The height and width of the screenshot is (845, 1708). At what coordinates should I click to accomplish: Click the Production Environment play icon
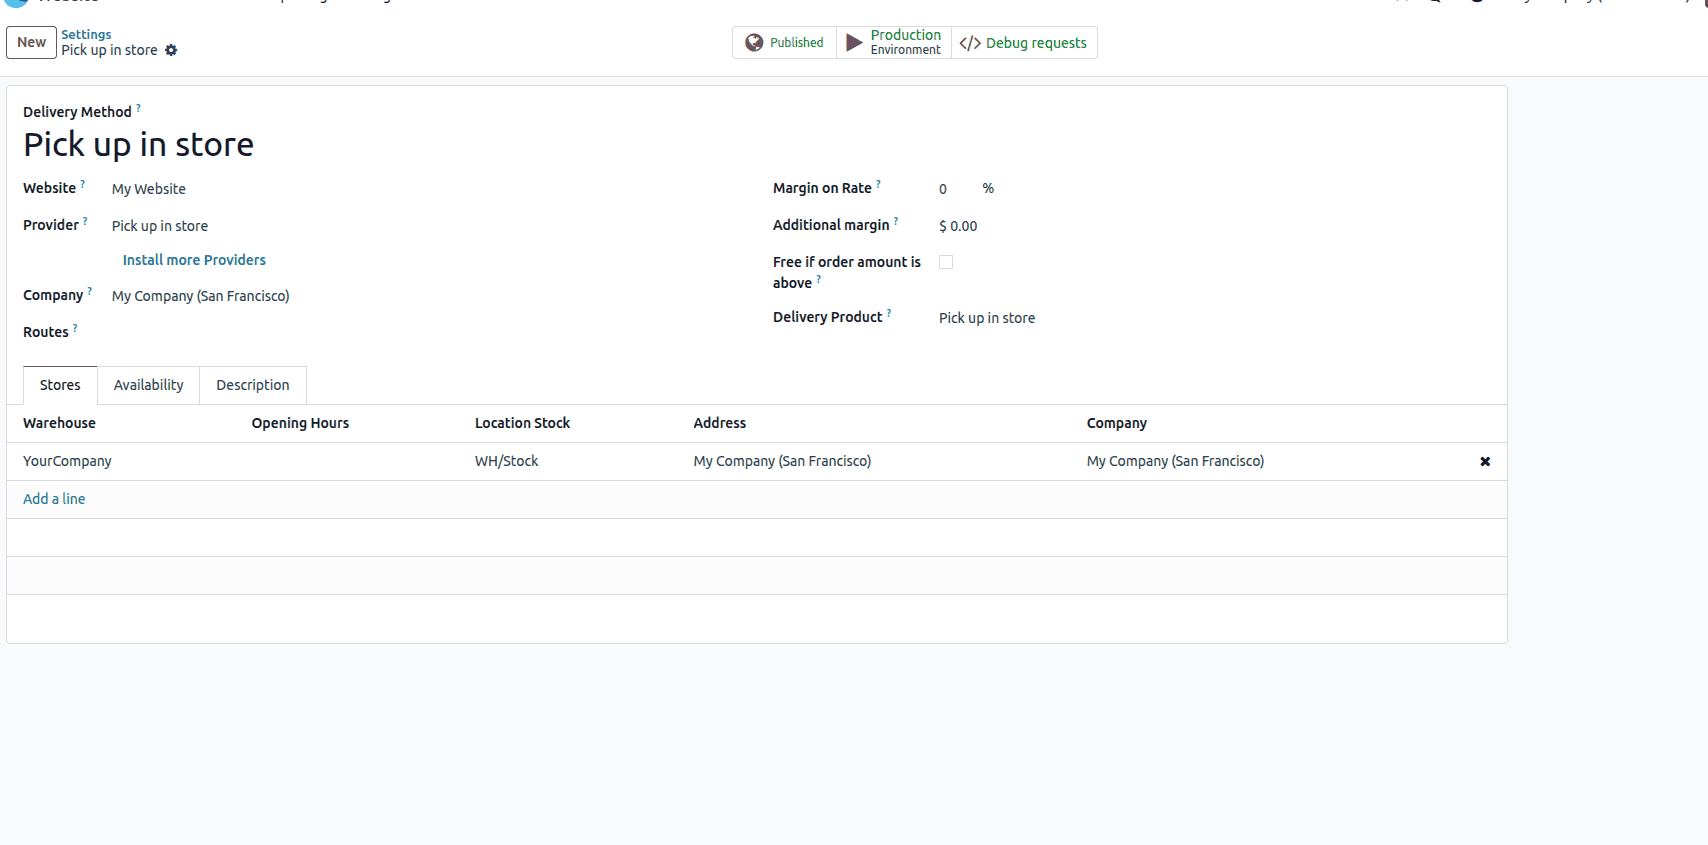tap(854, 43)
